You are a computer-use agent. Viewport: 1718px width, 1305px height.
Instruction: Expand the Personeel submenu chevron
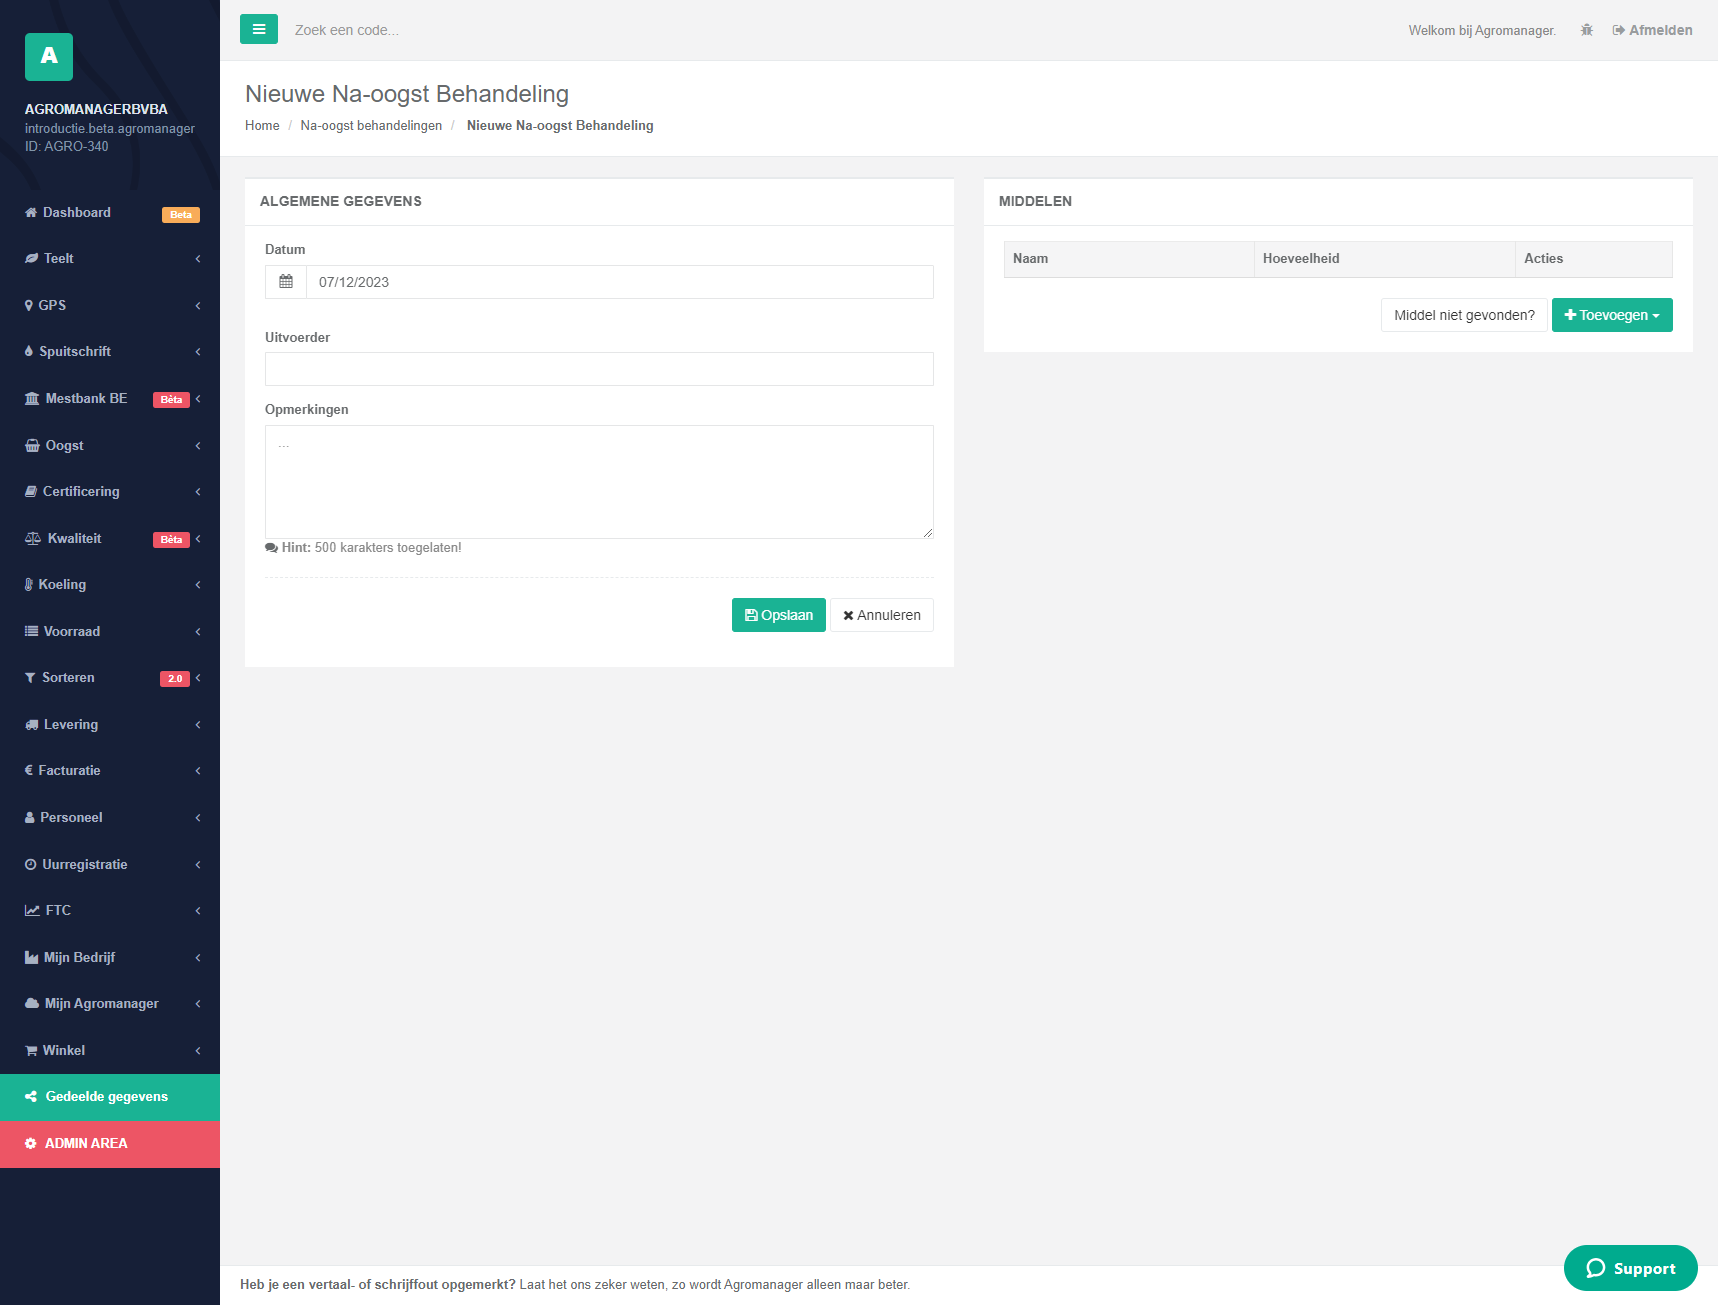click(x=198, y=817)
